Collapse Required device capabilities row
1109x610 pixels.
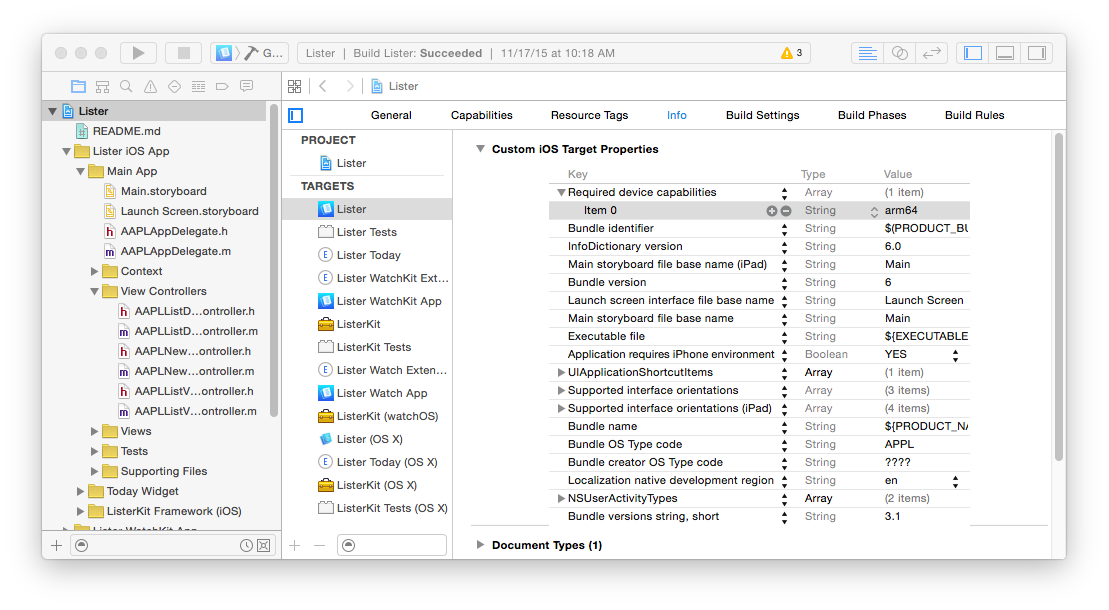point(561,193)
